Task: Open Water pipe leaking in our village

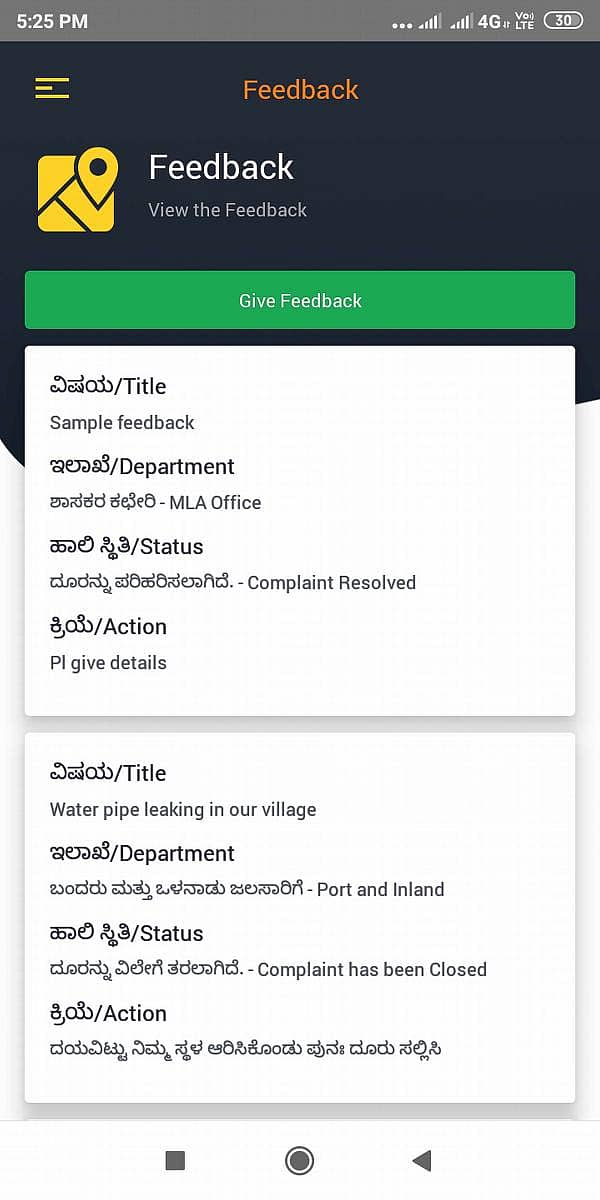Action: [183, 809]
